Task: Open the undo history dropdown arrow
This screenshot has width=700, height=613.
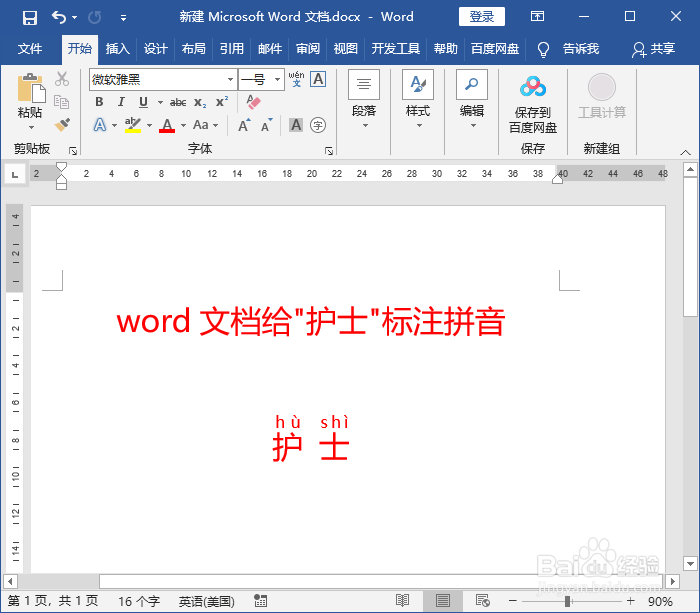Action: (75, 17)
